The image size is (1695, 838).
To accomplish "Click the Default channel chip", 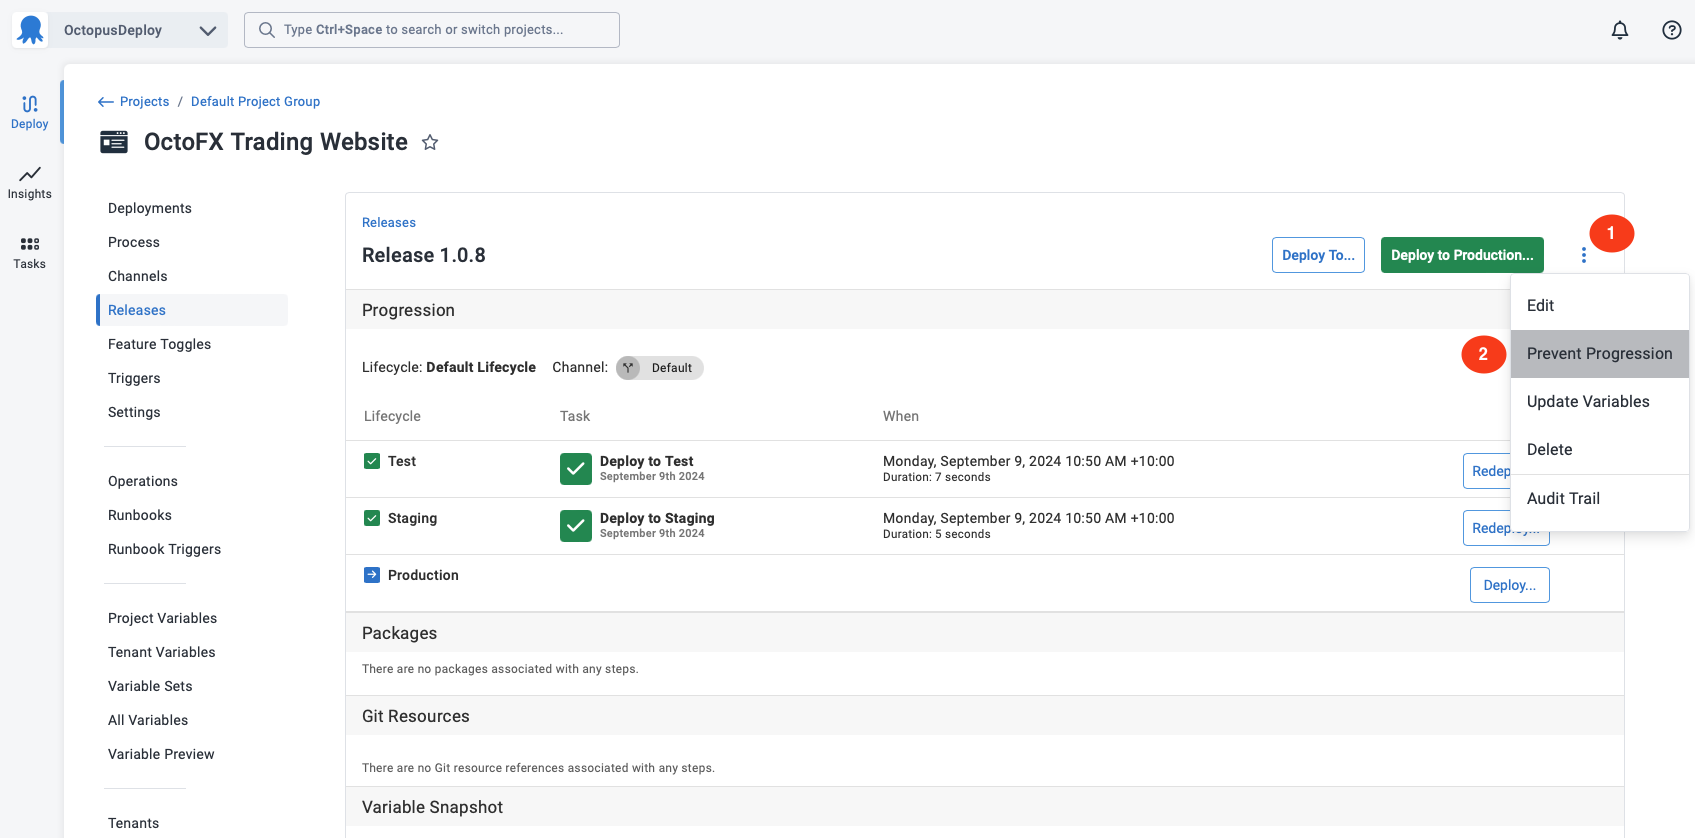I will click(x=660, y=368).
